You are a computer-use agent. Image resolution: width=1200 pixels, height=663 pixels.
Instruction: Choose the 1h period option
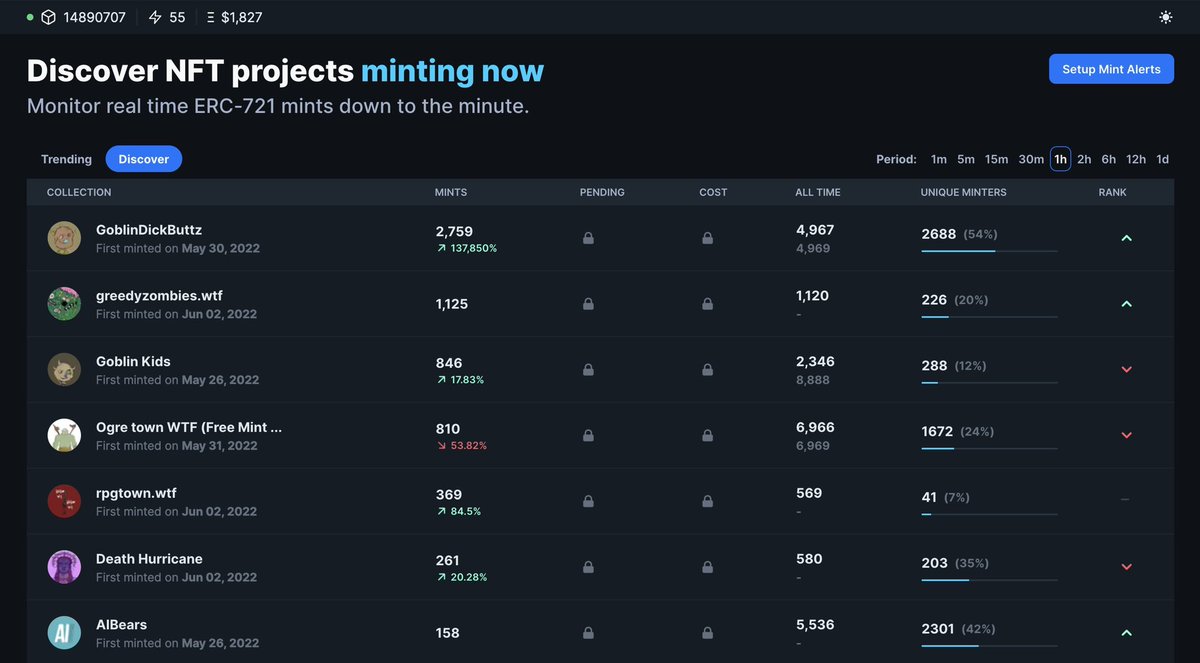(x=1060, y=159)
